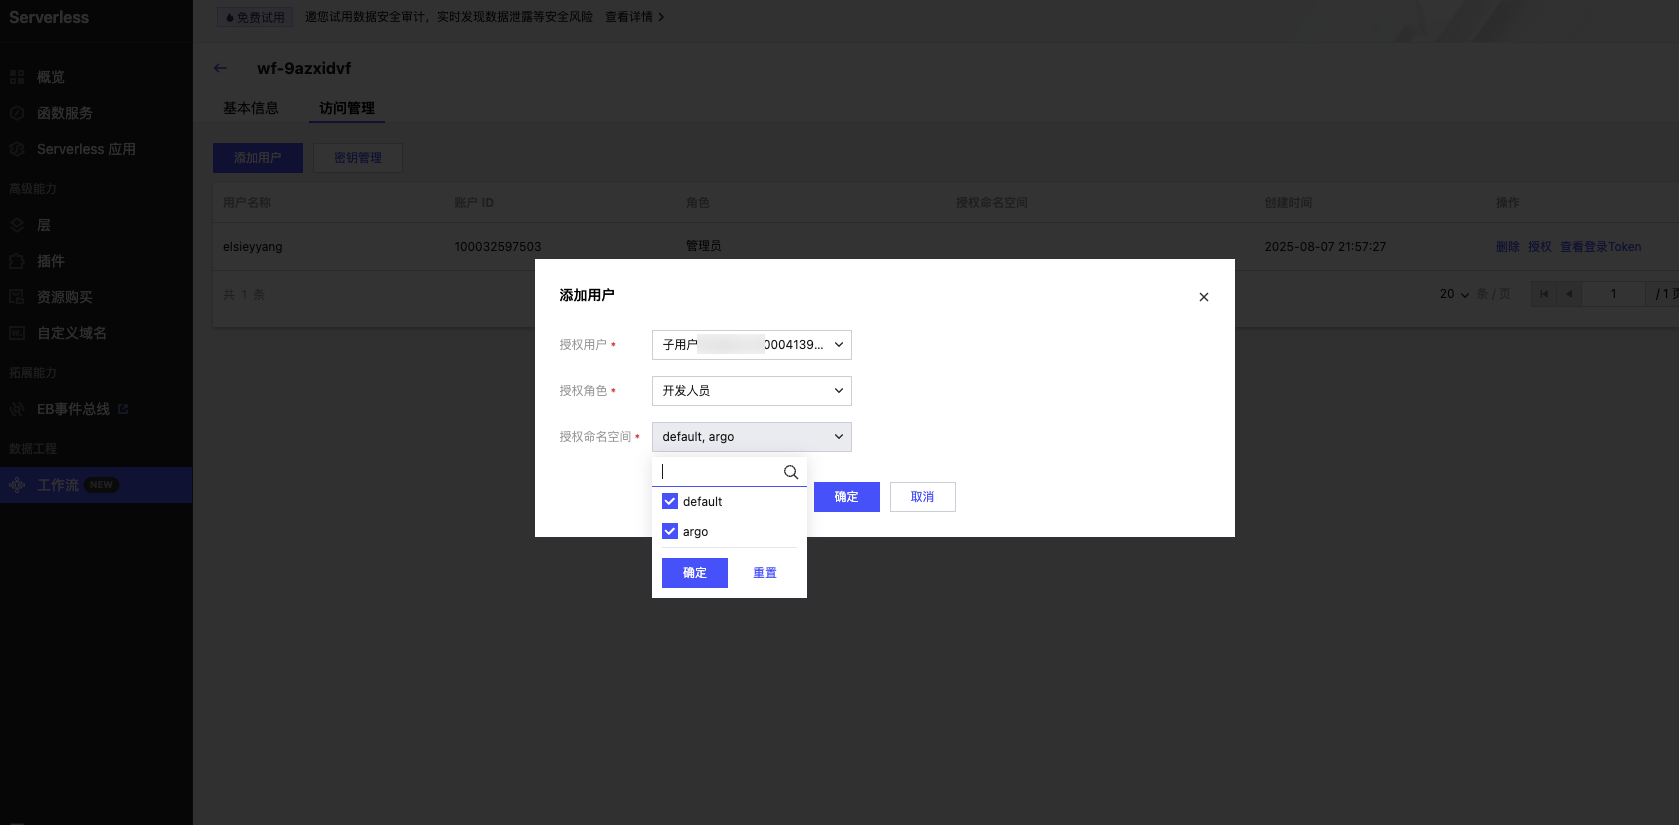
Task: Click the 函数服务 icon in sidebar
Action: (17, 113)
